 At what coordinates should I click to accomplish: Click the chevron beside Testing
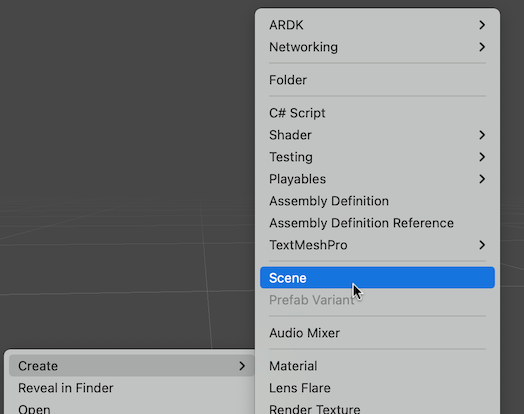tap(482, 157)
